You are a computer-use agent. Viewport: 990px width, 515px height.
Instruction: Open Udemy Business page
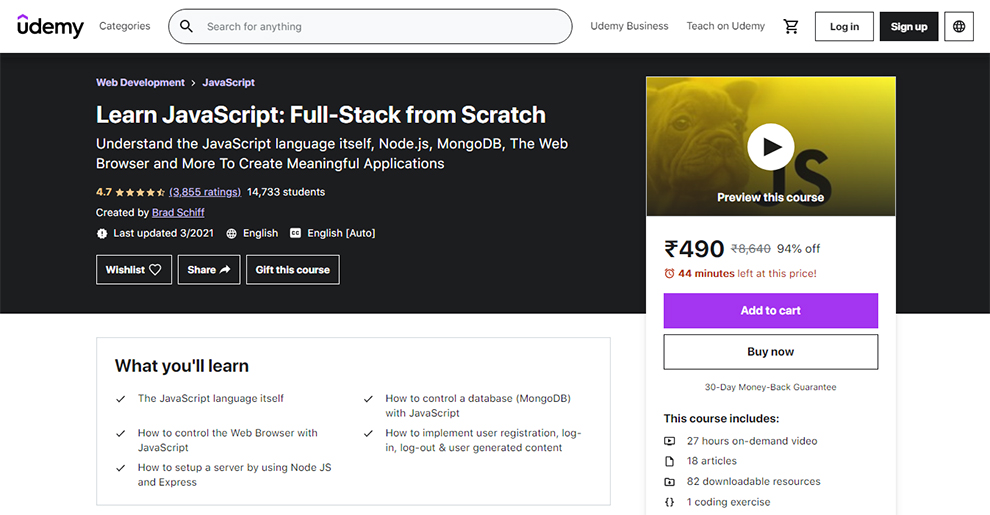coord(629,26)
